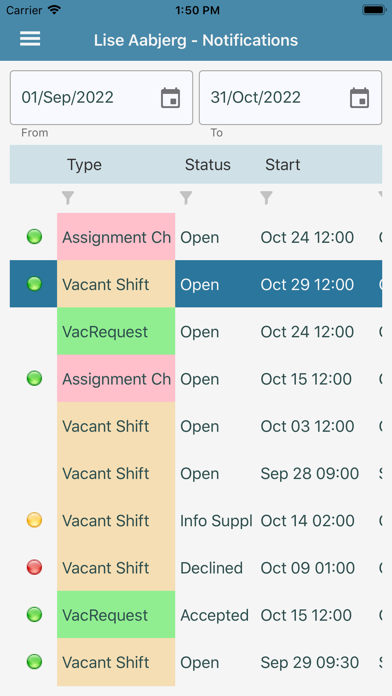Open Vacant Shift entry starting Oct 03 12:00
This screenshot has height=696, width=392.
pos(196,426)
